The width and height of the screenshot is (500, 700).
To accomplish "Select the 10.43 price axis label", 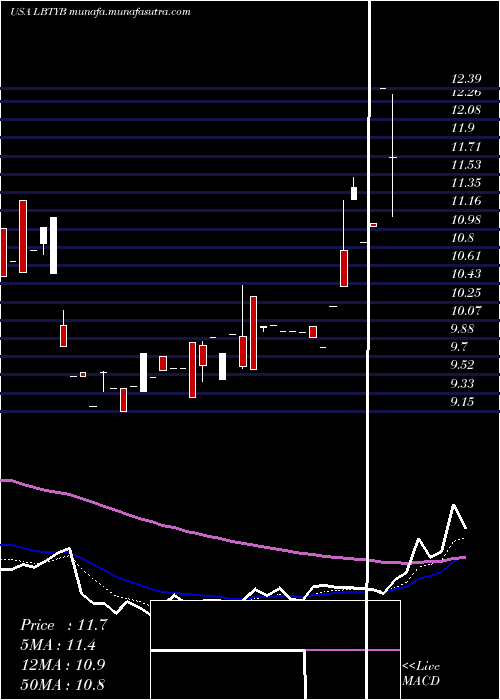I will [x=466, y=274].
